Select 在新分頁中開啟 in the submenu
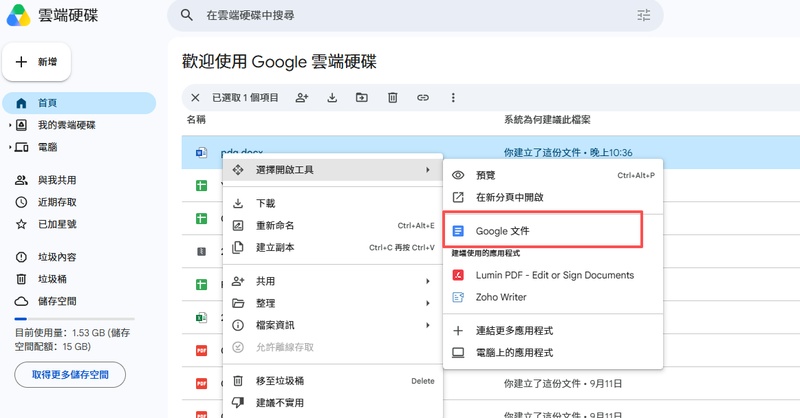Screen dimensions: 800x418 [x=553, y=197]
